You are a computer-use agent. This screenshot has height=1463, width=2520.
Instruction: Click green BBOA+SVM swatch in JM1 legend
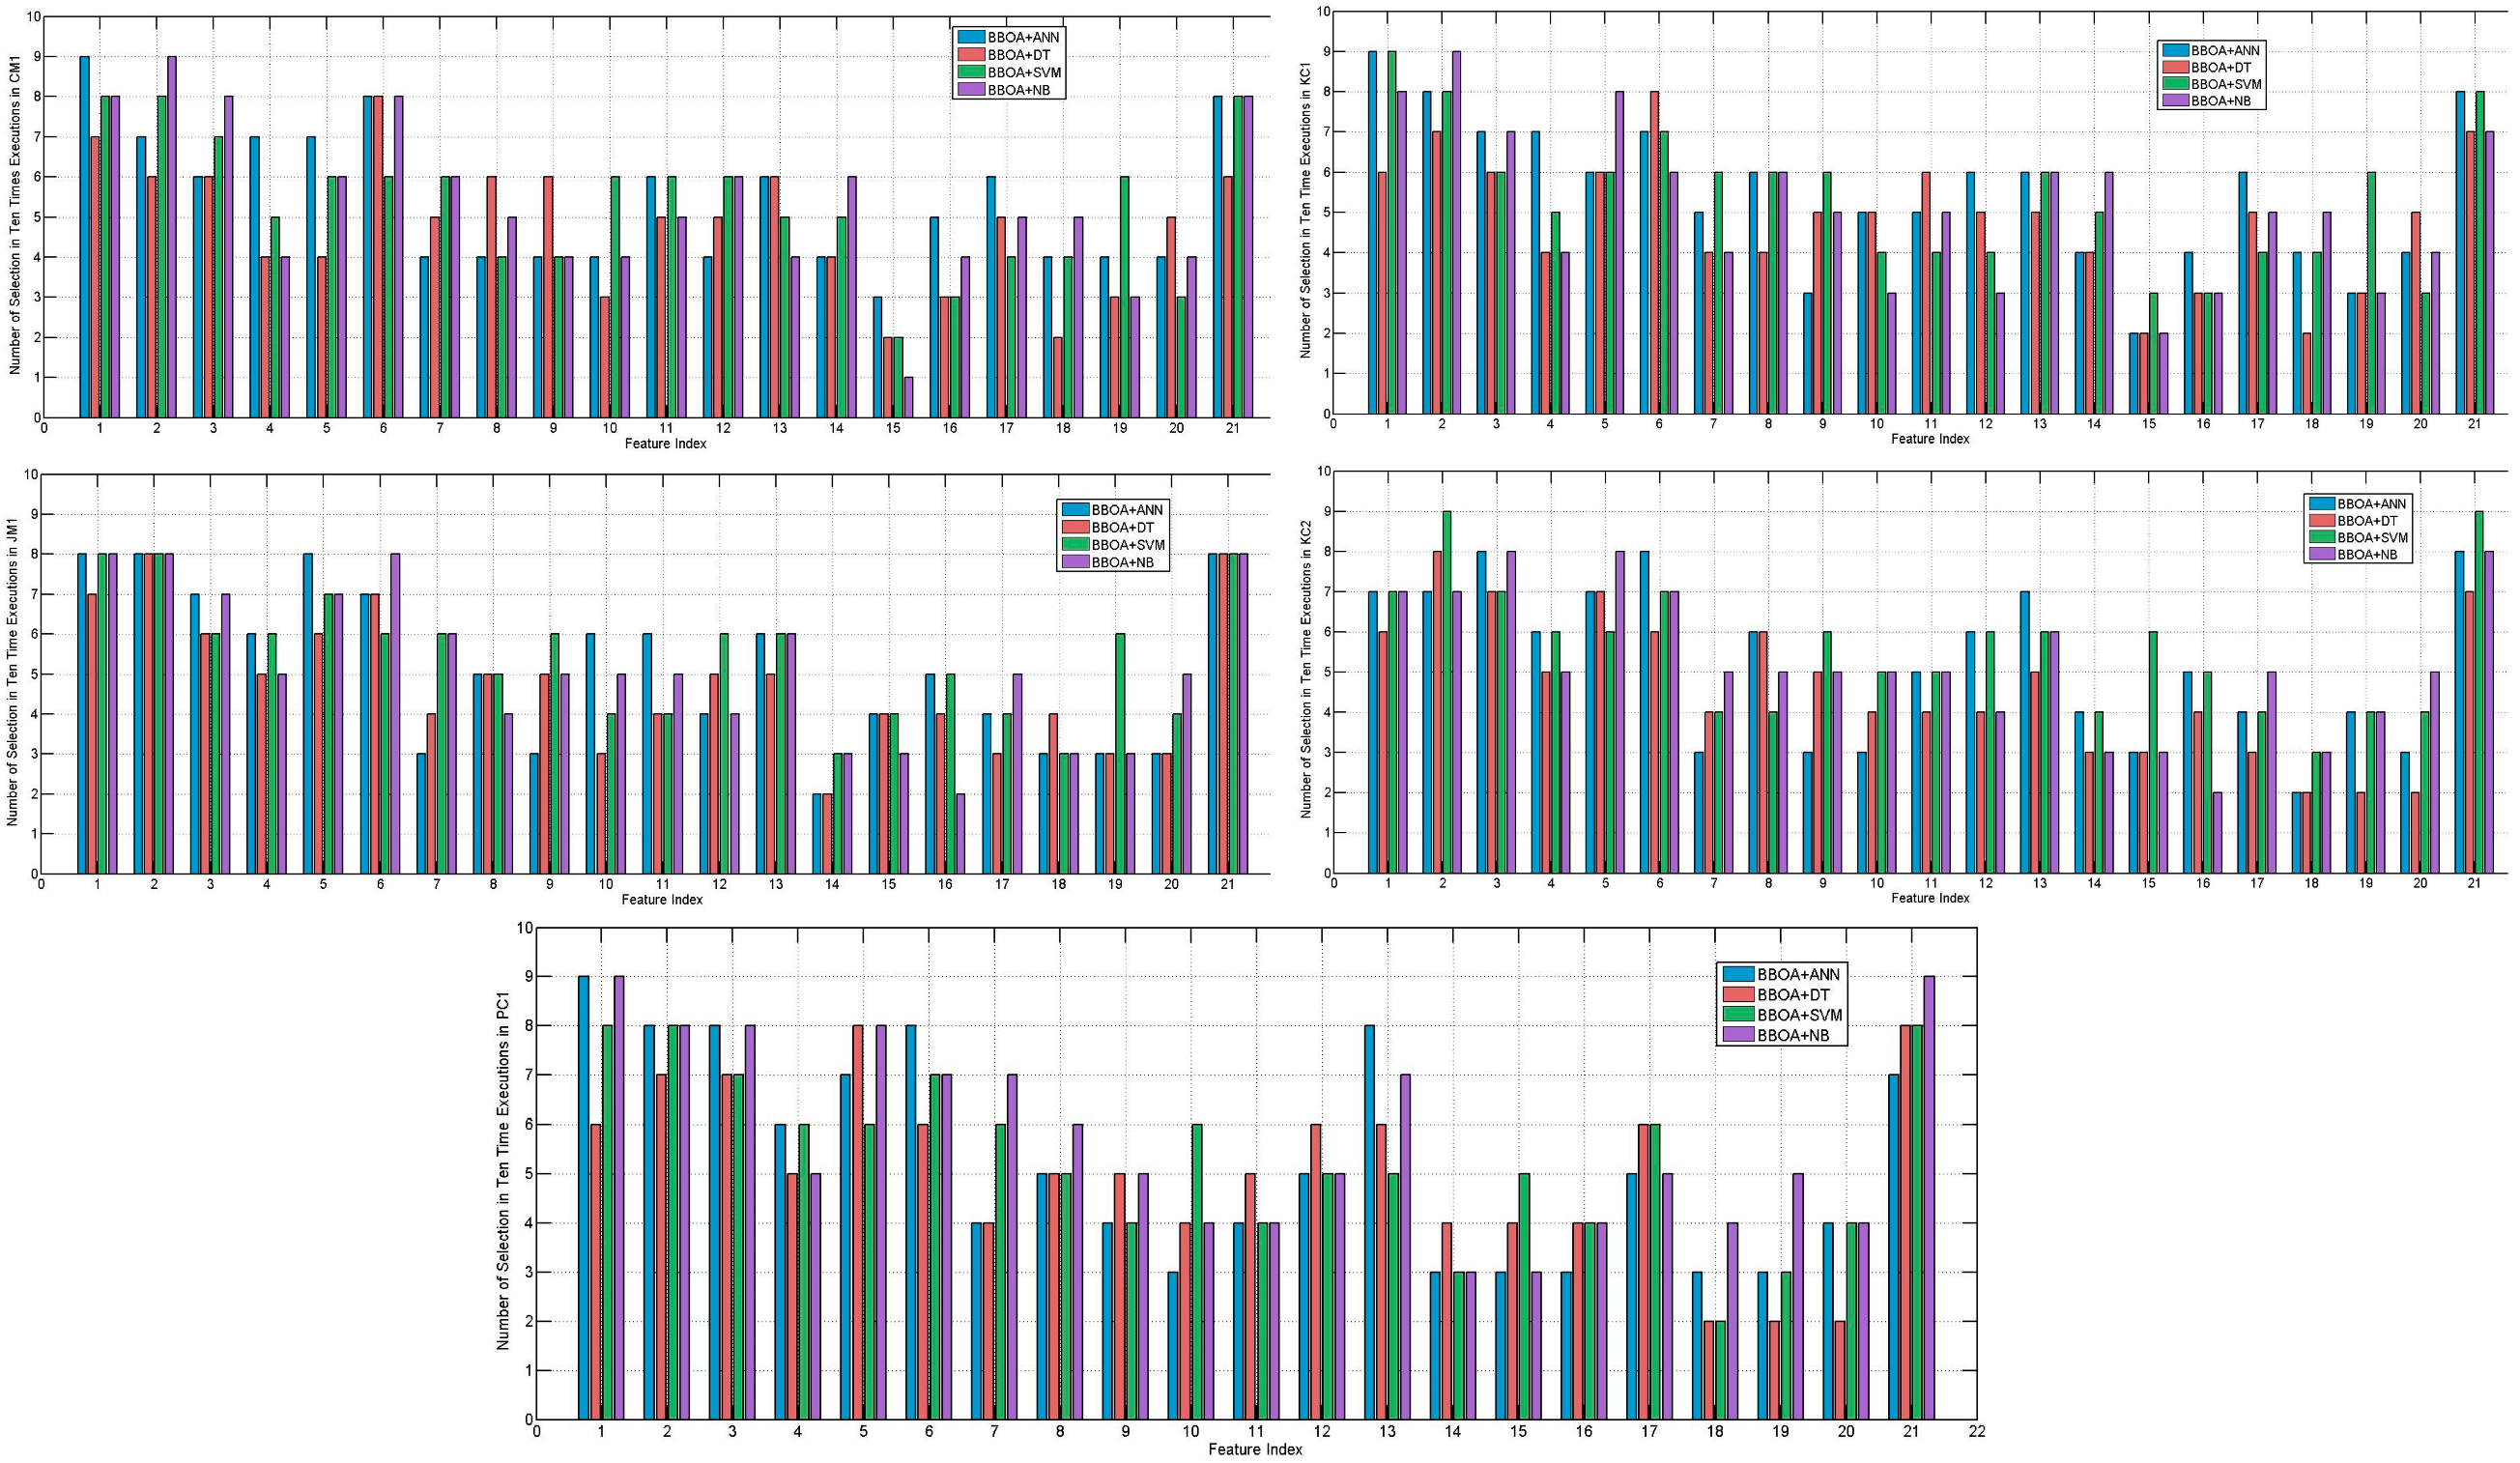[x=1075, y=545]
